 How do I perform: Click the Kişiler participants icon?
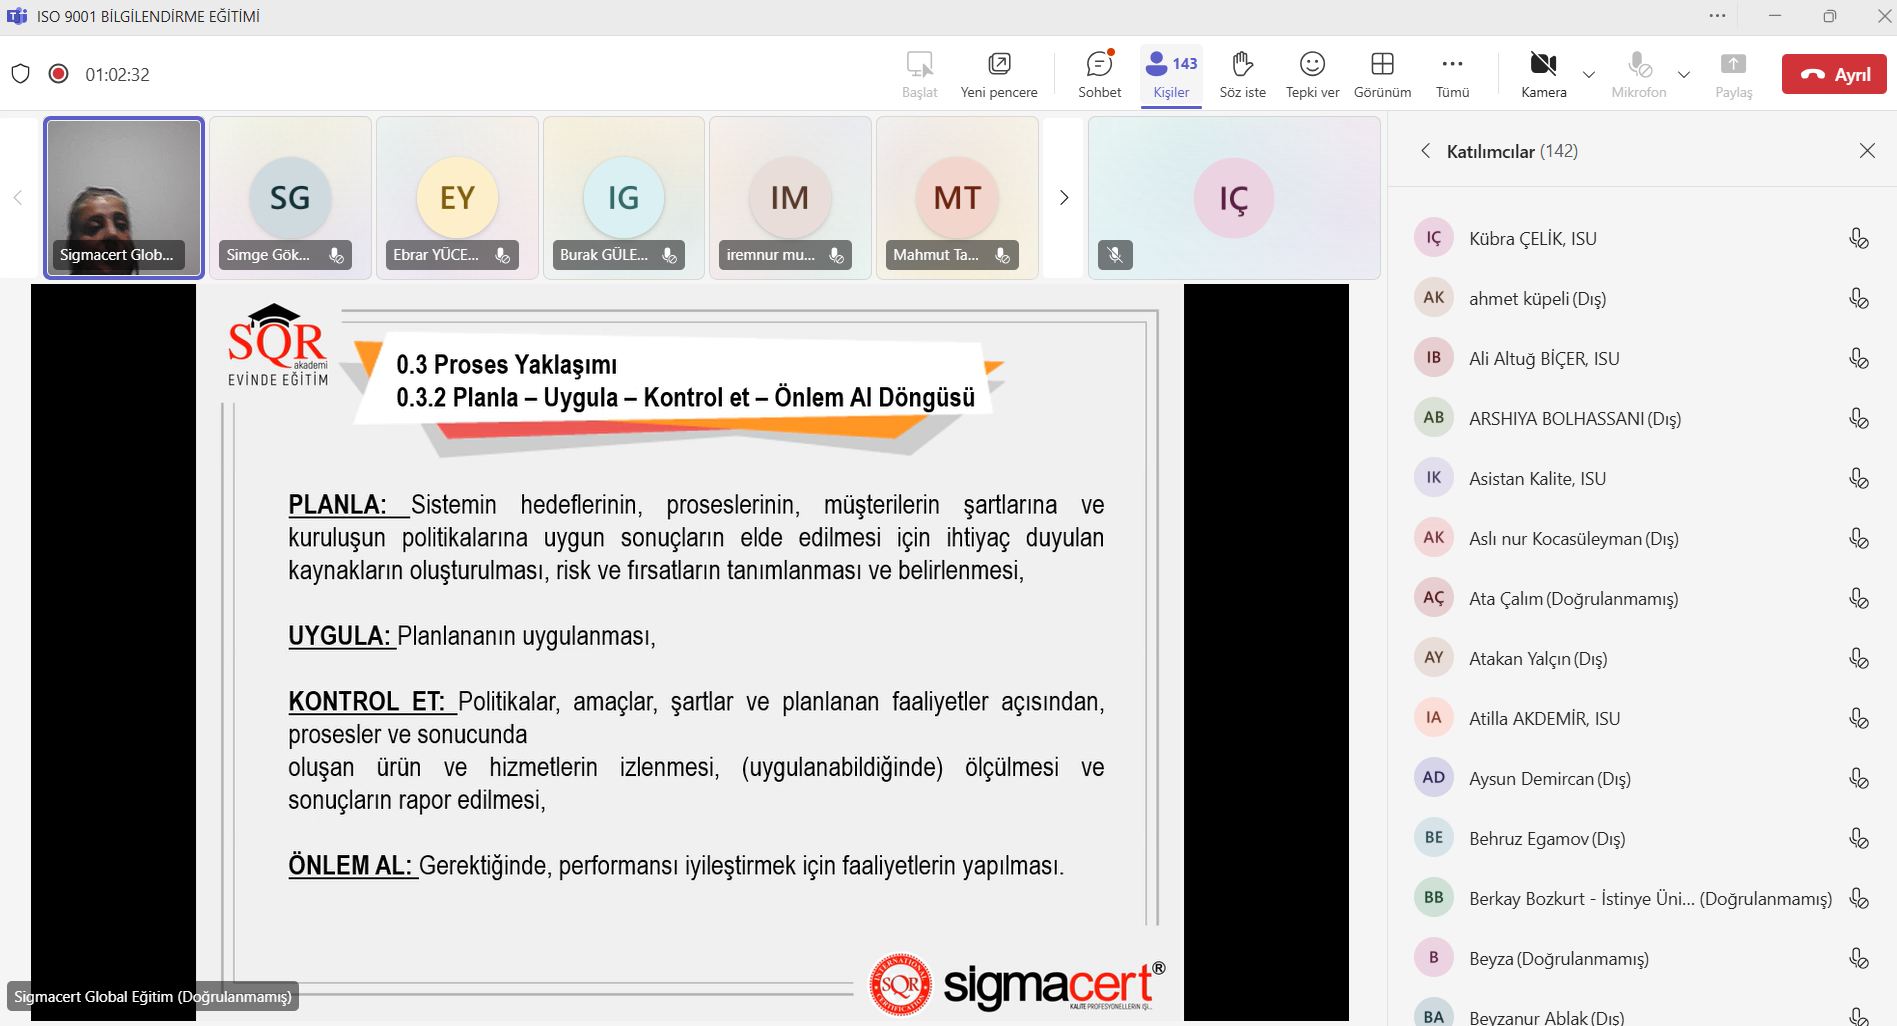coord(1171,74)
